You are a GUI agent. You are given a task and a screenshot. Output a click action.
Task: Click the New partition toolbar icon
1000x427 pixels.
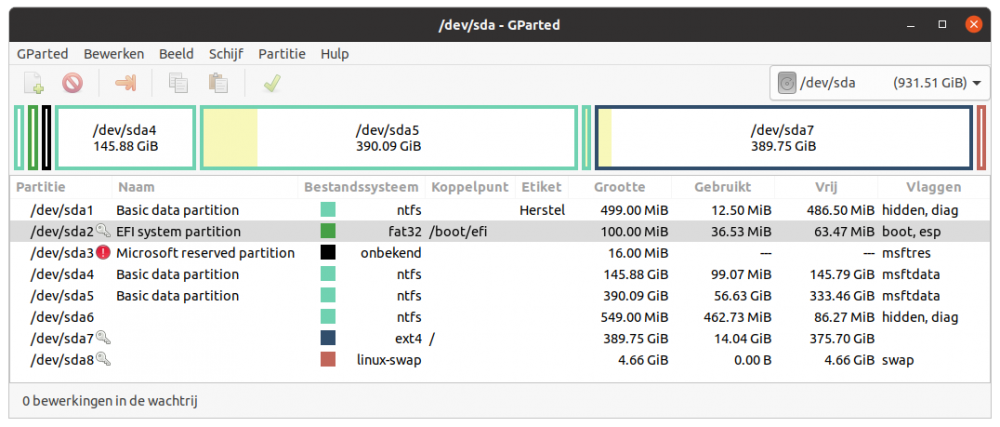pos(34,83)
